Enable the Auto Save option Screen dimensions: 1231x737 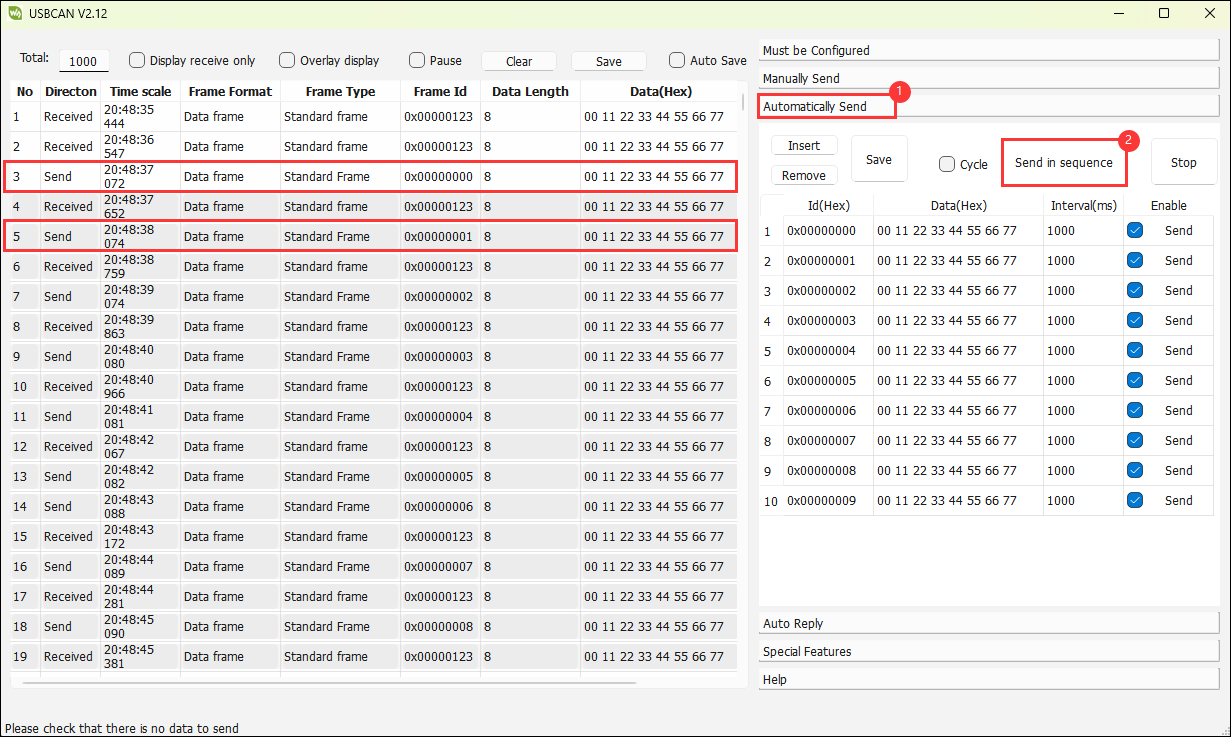[x=677, y=60]
